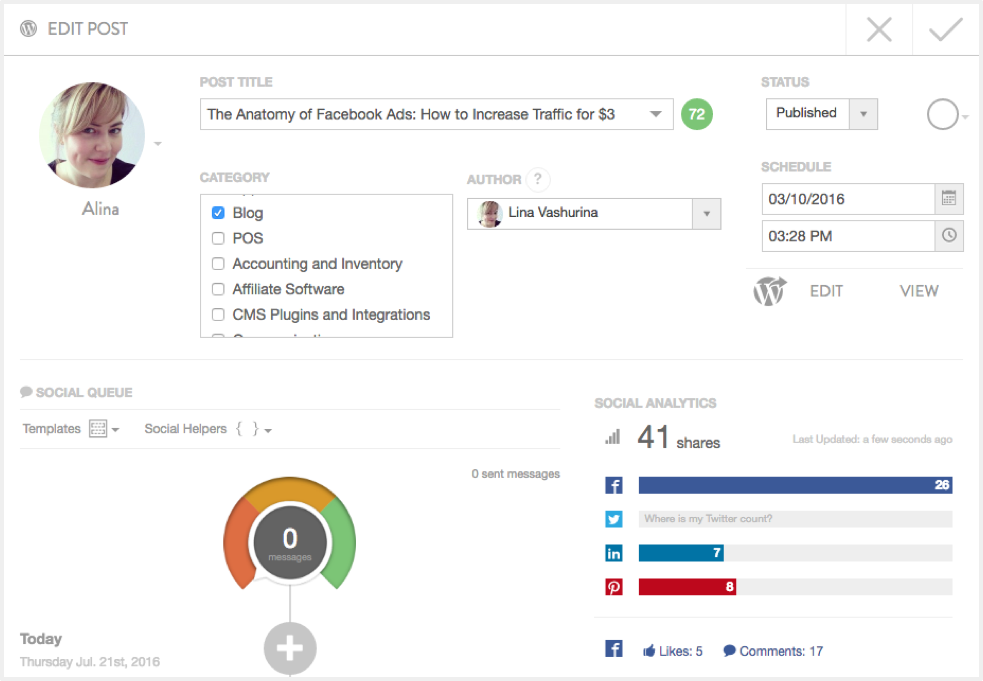Click the Social Helpers curly braces icon
This screenshot has width=983, height=681.
(x=247, y=428)
